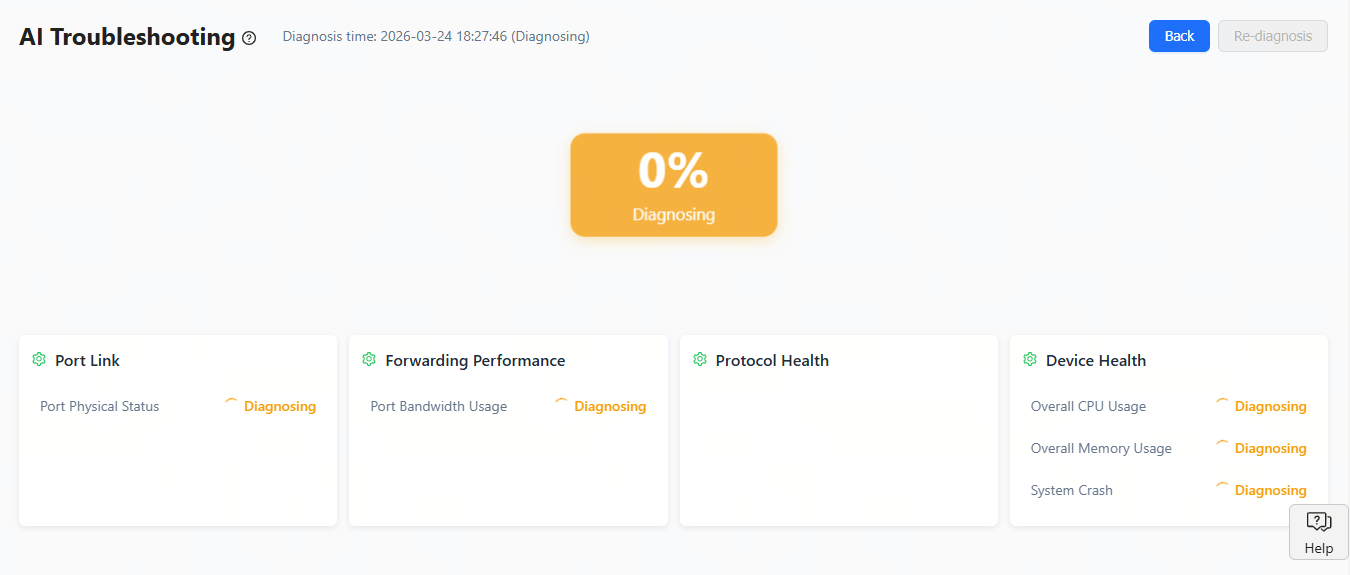
Task: Click the gear icon beside Device Health
Action: pyautogui.click(x=1030, y=359)
